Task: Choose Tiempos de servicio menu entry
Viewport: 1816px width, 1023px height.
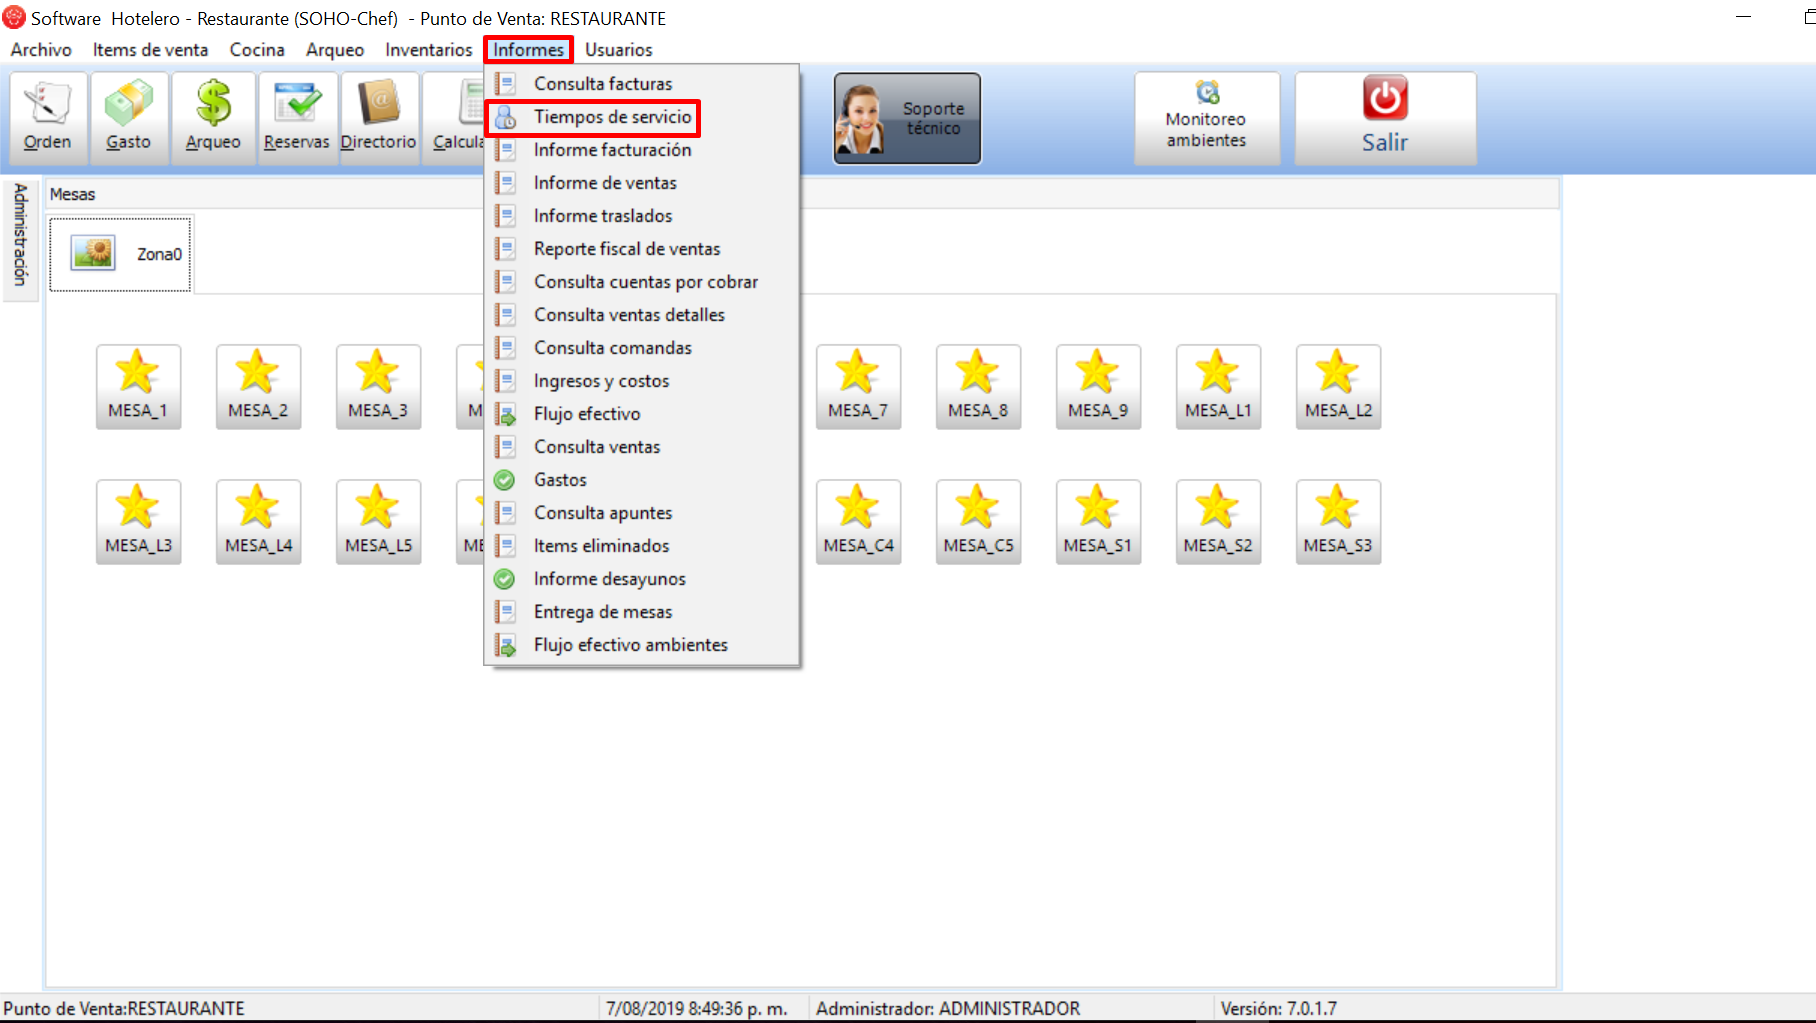Action: point(611,117)
